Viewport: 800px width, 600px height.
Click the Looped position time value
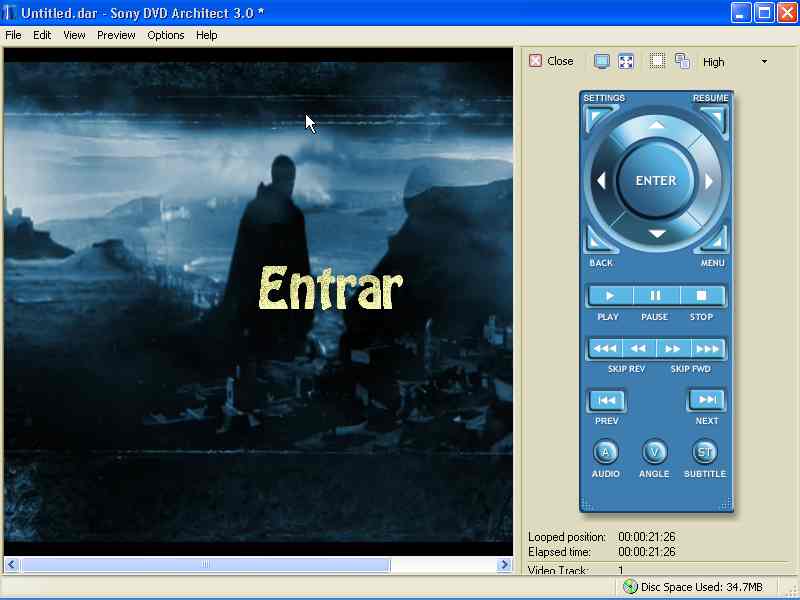(647, 537)
